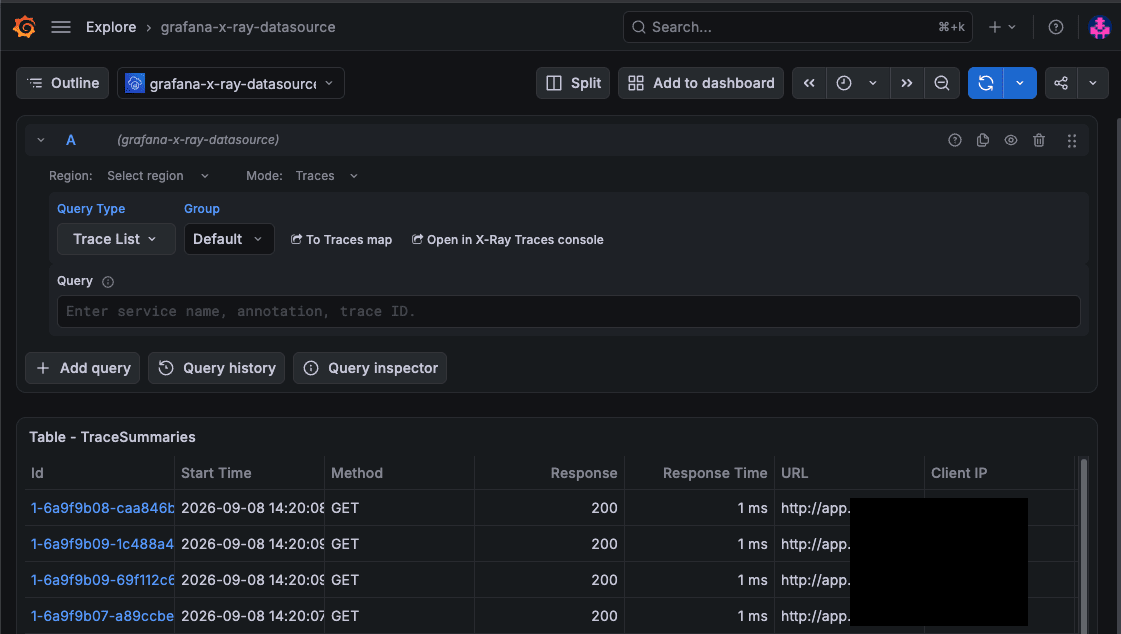
Task: Expand the share options chevron
Action: coord(1092,83)
